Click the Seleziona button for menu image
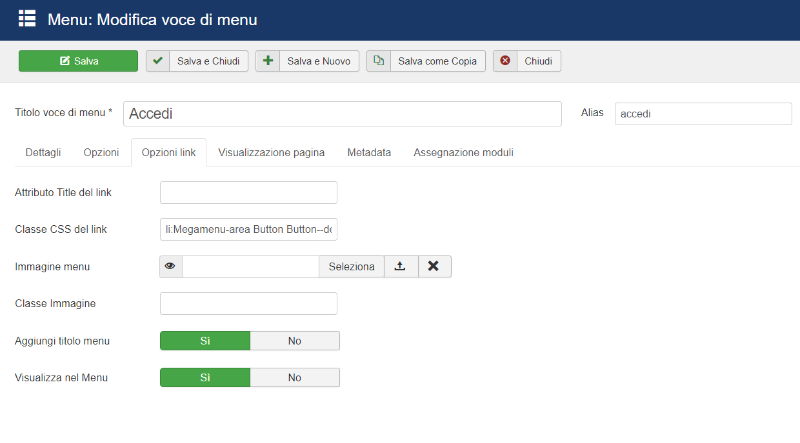This screenshot has height=443, width=800. pos(352,266)
